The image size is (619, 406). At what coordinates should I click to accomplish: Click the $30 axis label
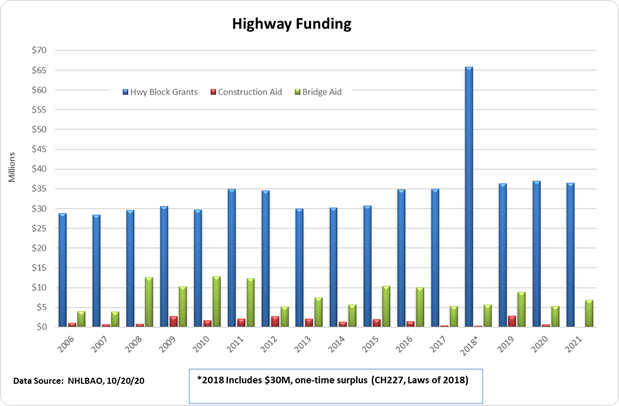[39, 209]
